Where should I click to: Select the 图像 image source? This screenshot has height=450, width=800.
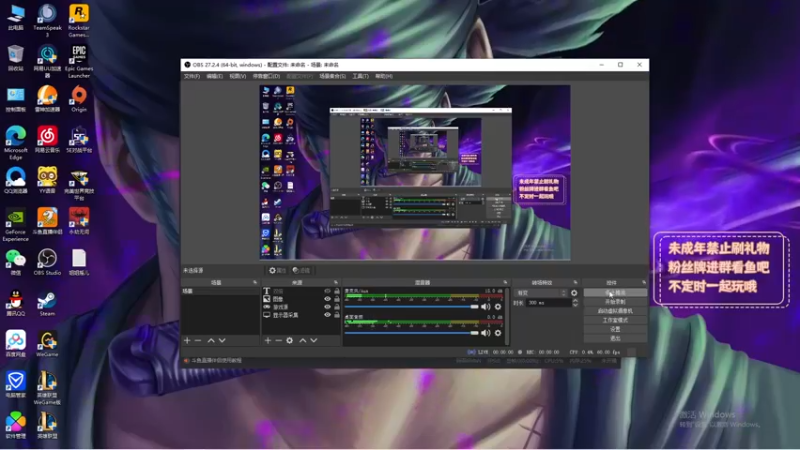point(301,299)
